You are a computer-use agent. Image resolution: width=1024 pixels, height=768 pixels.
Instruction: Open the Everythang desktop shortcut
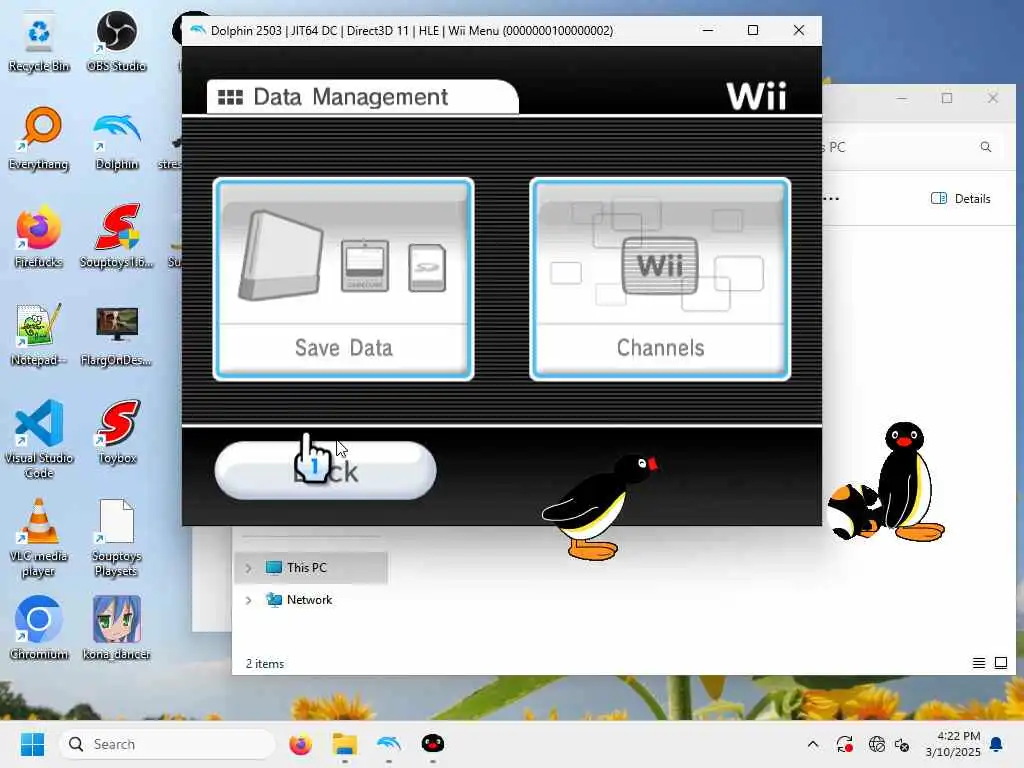tap(39, 139)
